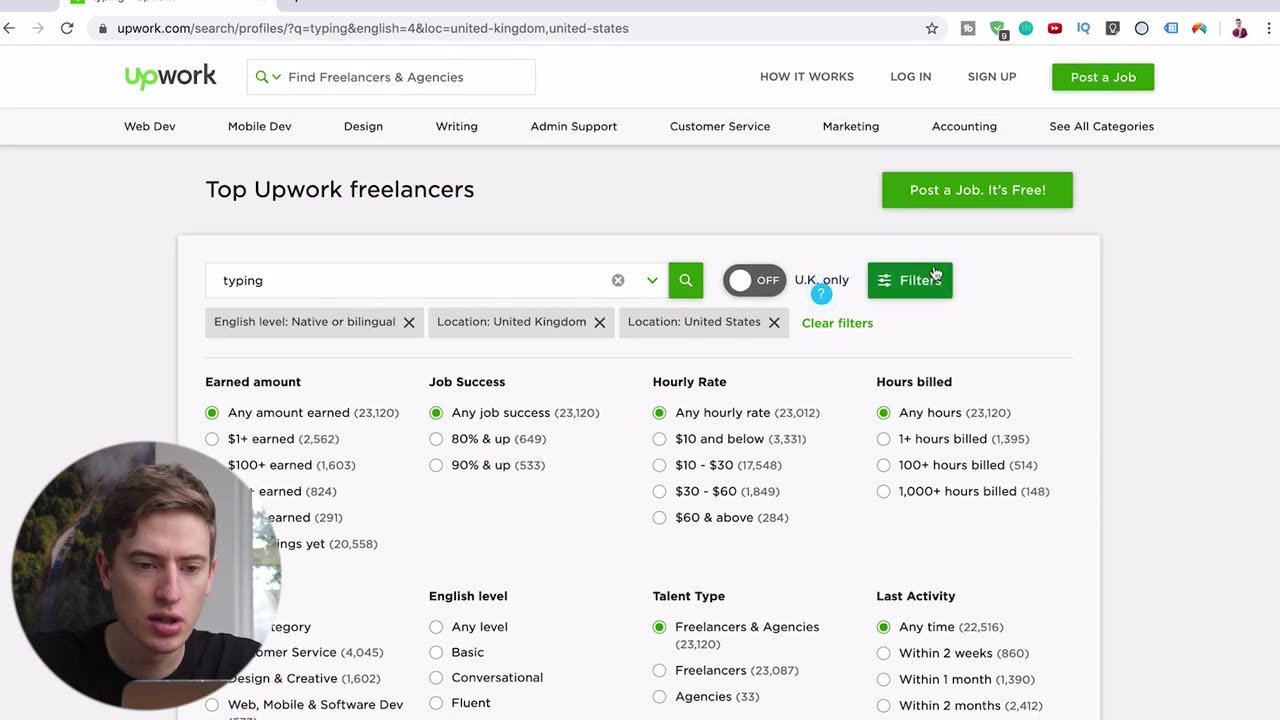The width and height of the screenshot is (1280, 720).
Task: Remove the English level filter tag
Action: coord(409,322)
